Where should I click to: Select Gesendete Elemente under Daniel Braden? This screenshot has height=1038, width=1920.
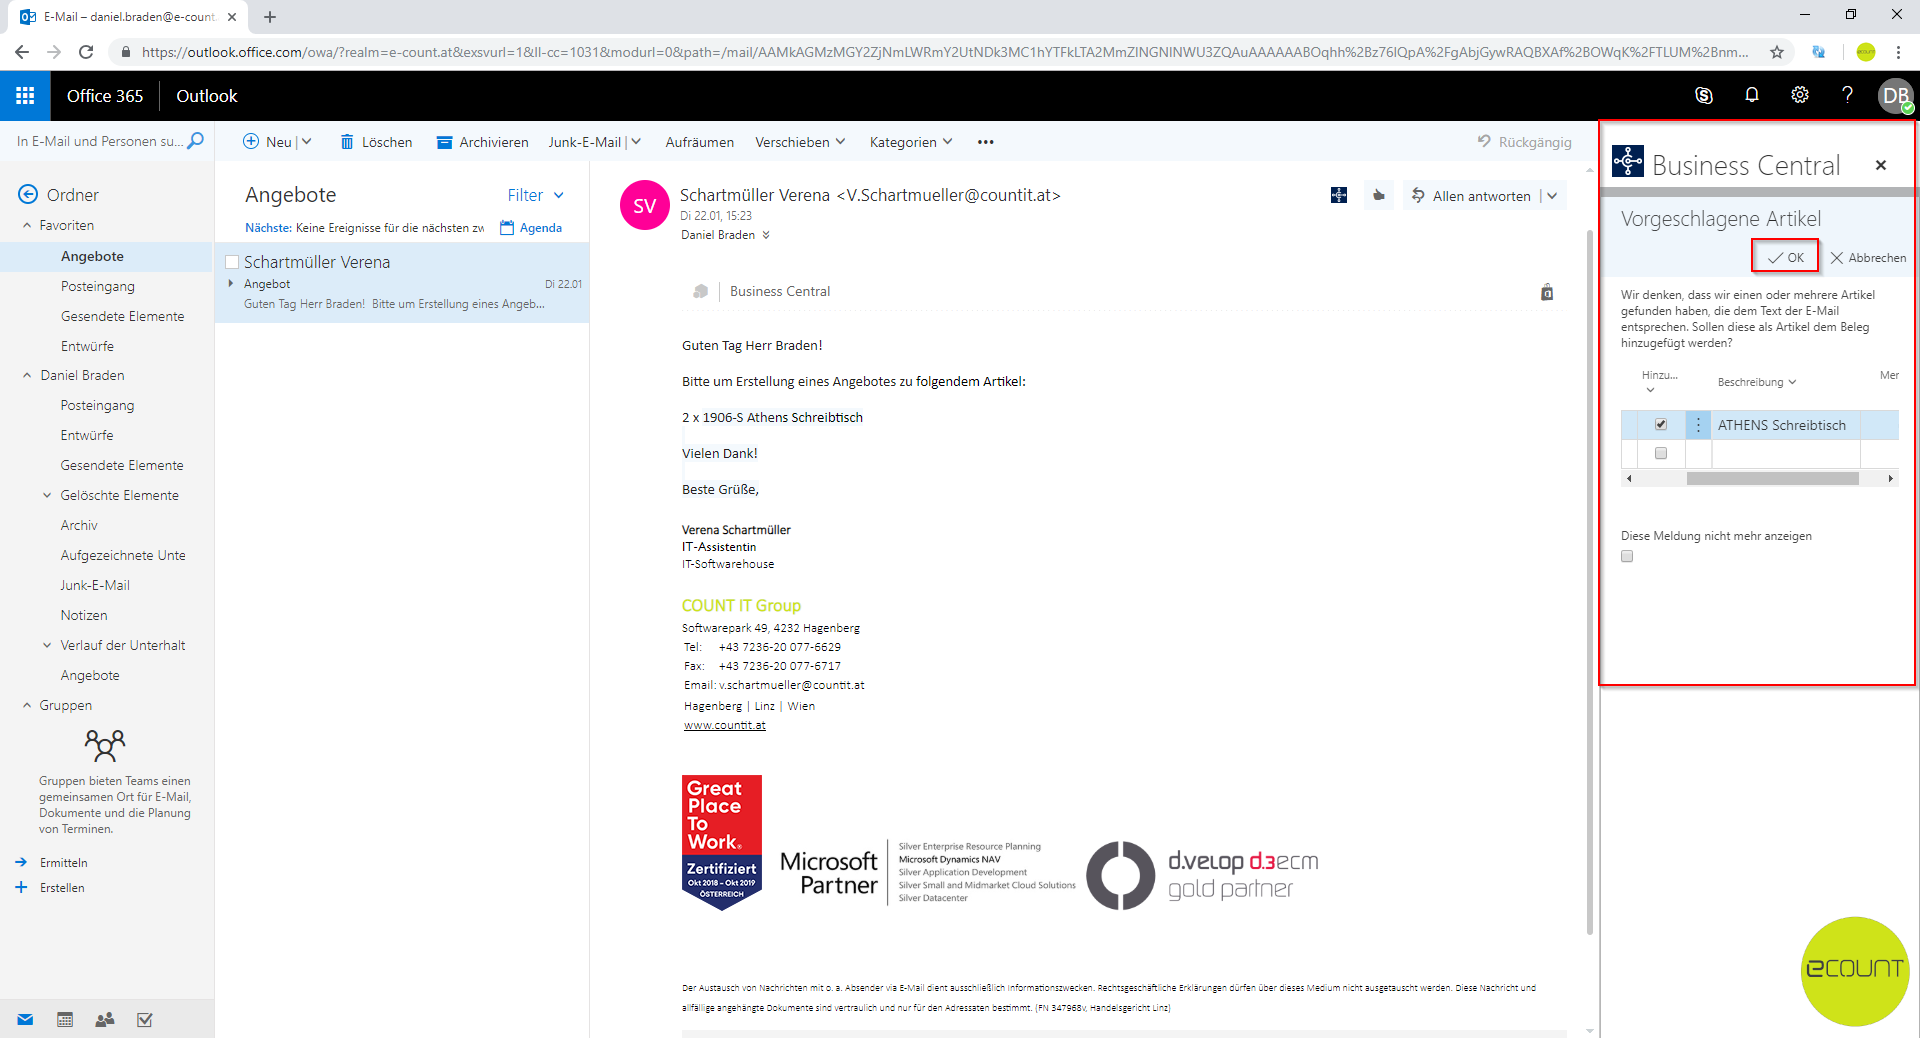tap(122, 465)
